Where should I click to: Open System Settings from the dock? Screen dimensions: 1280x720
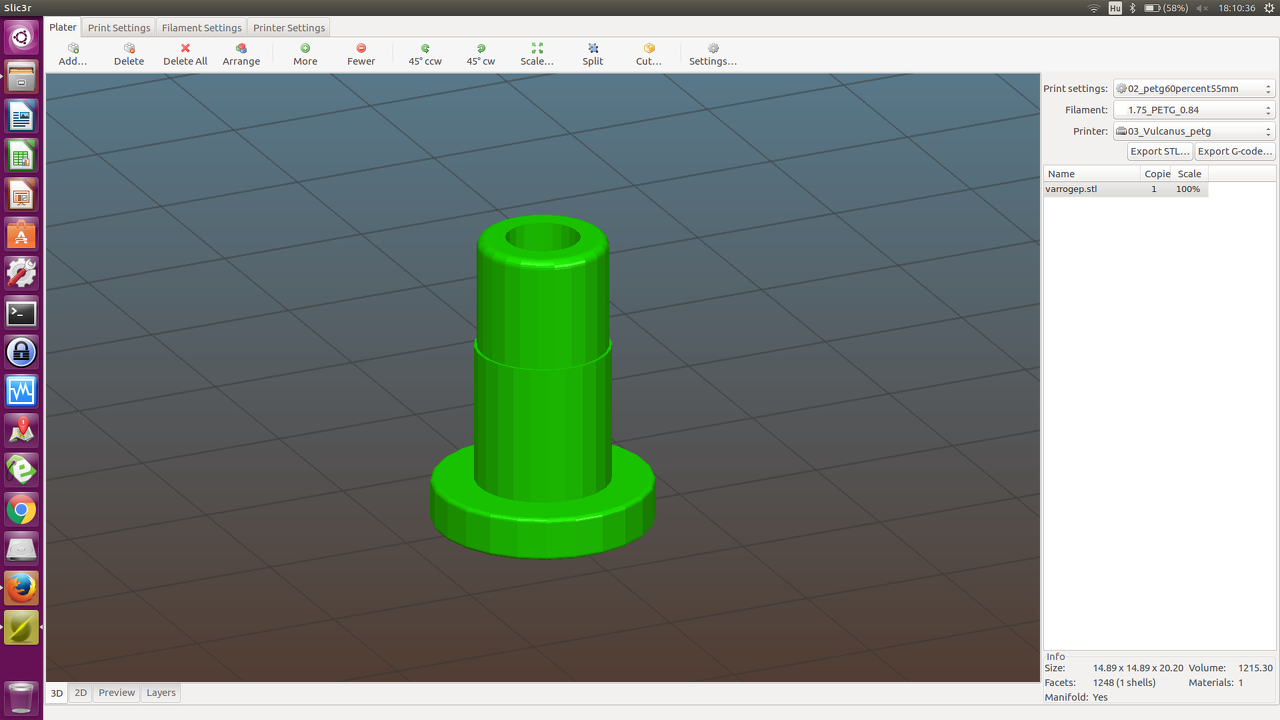tap(21, 273)
